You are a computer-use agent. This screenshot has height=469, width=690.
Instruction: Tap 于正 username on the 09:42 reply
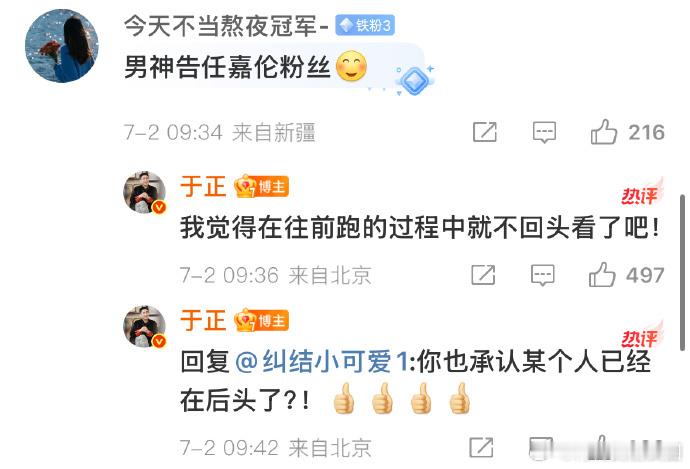[x=203, y=320]
